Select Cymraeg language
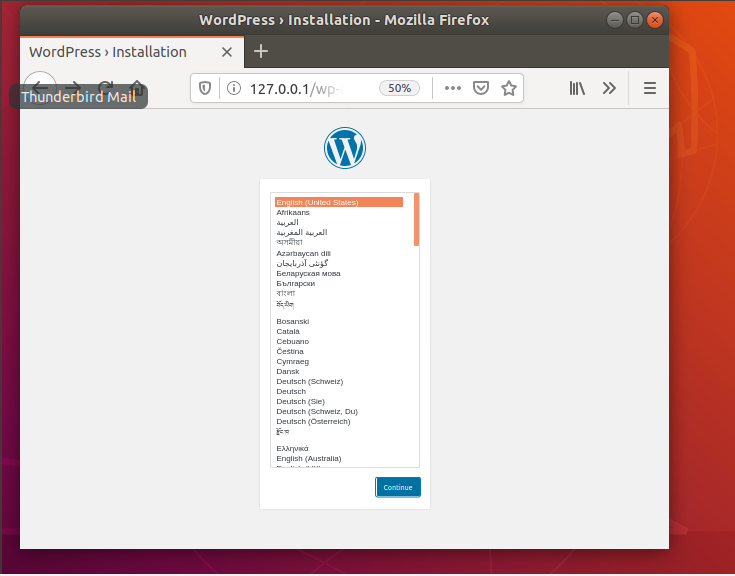 [339, 362]
